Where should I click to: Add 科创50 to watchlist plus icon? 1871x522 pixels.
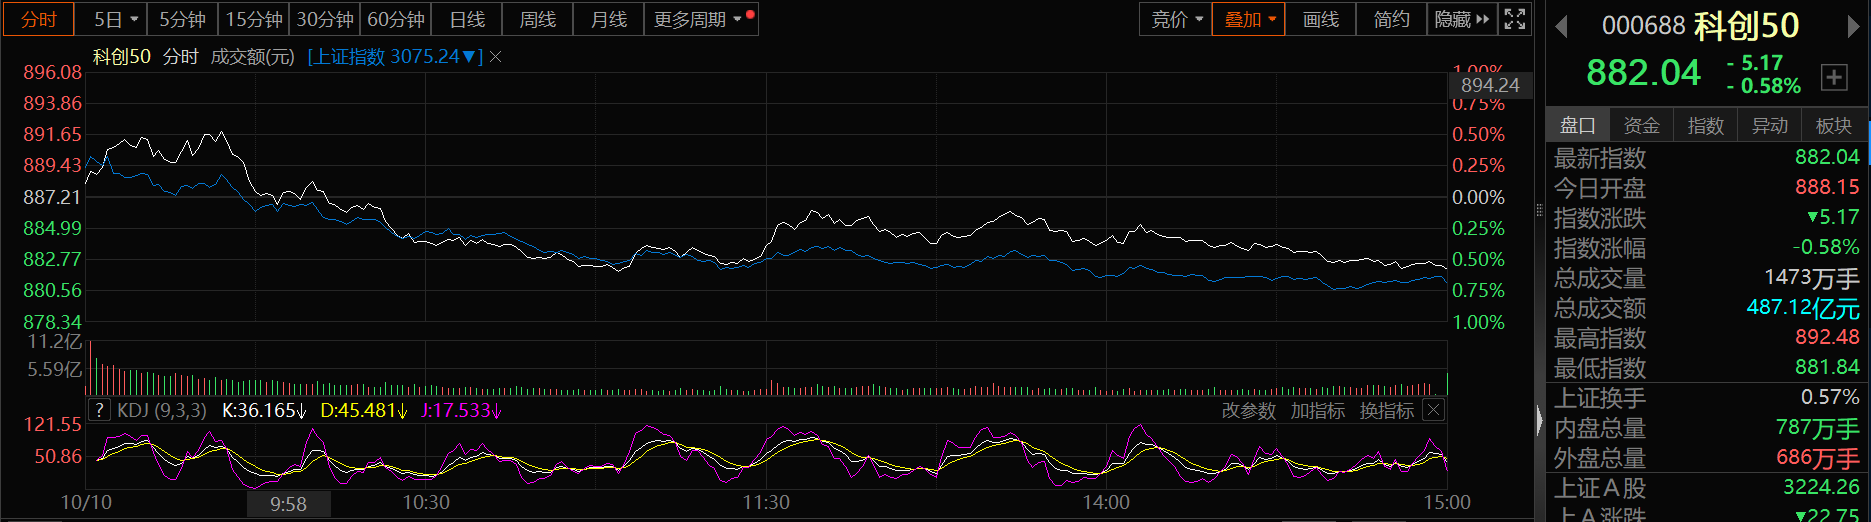click(1834, 77)
